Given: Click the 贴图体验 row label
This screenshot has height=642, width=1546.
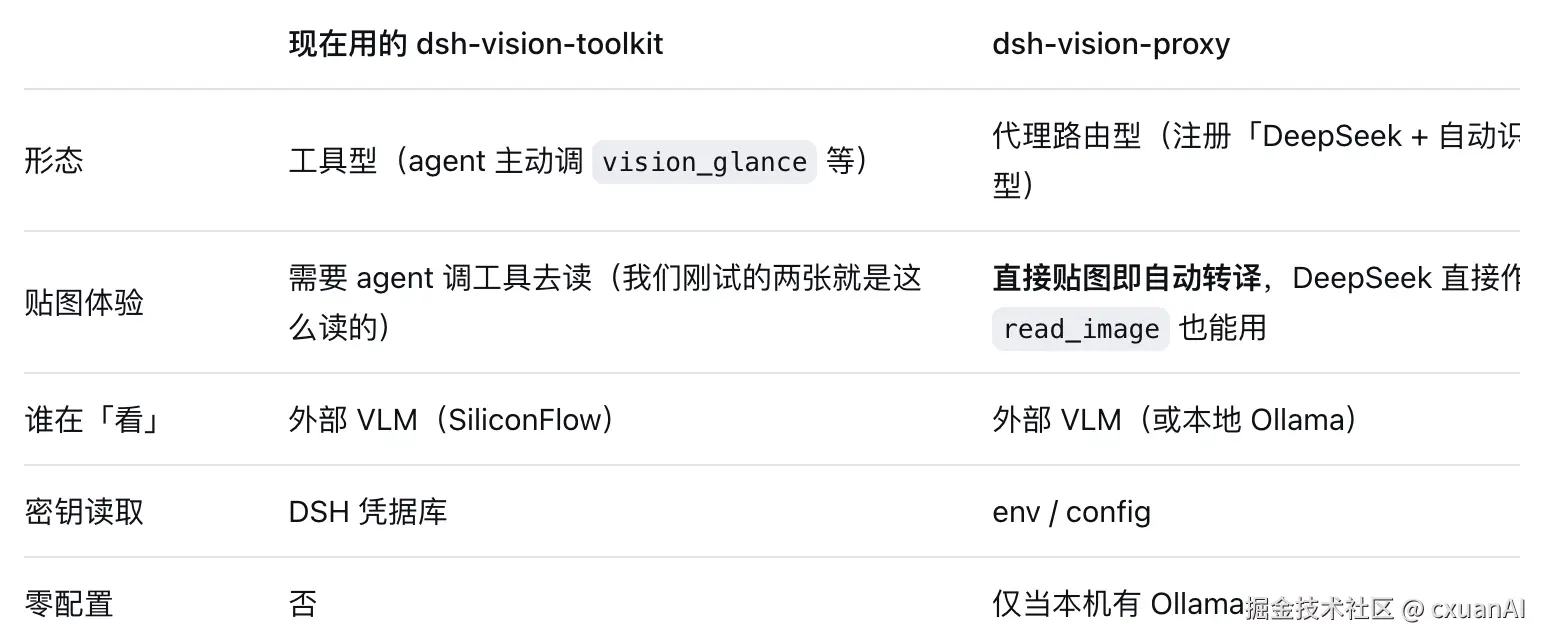Looking at the screenshot, I should [x=84, y=303].
